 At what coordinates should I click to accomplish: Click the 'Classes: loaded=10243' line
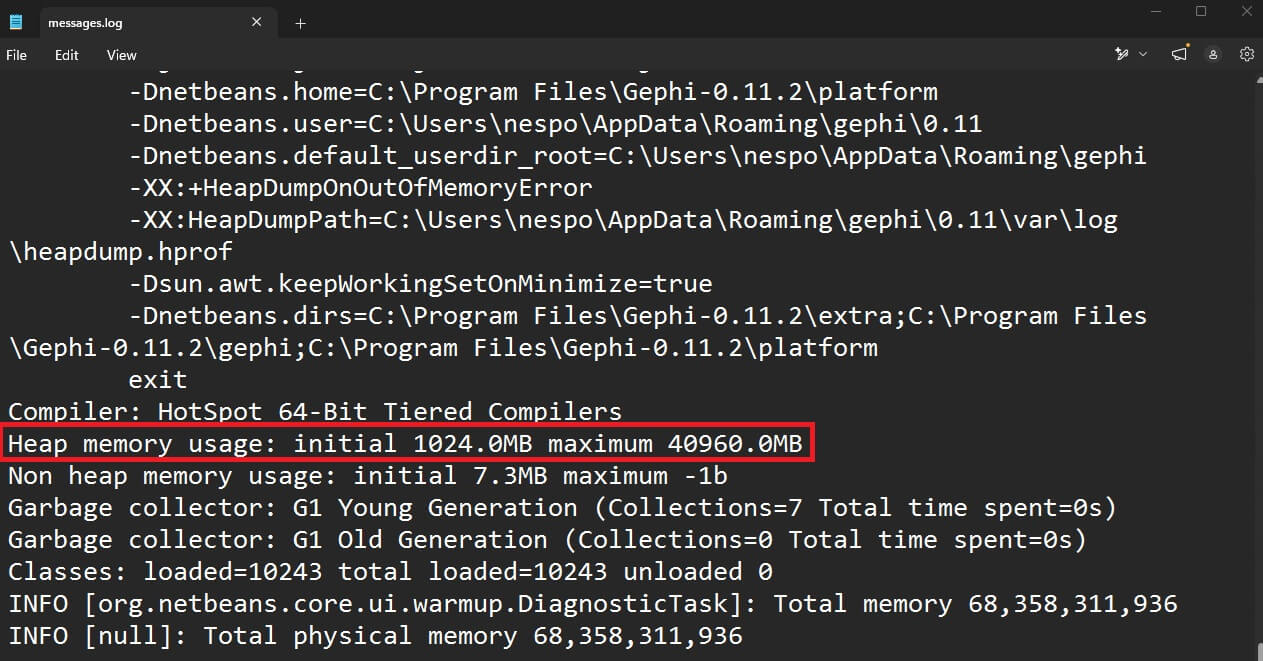pos(390,572)
